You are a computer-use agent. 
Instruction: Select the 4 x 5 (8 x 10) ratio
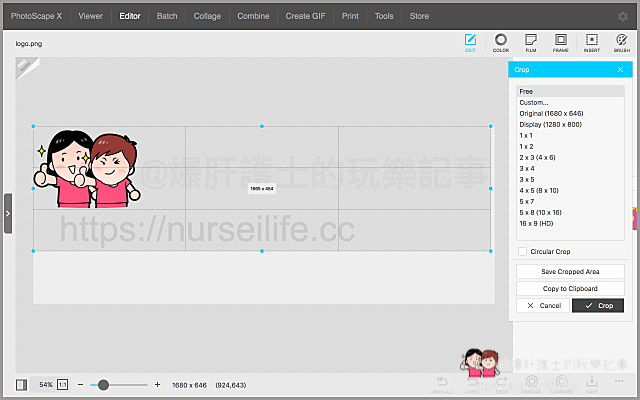(570, 191)
